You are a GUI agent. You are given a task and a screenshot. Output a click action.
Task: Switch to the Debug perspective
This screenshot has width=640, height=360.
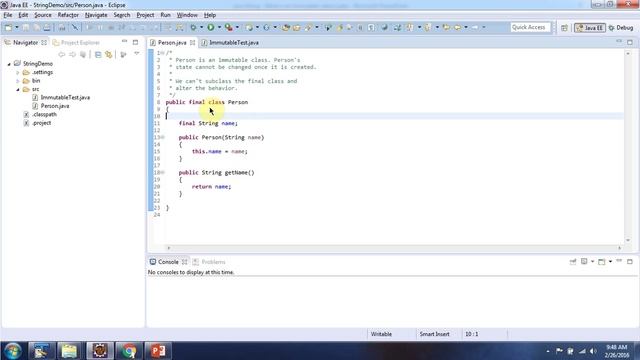tap(621, 28)
